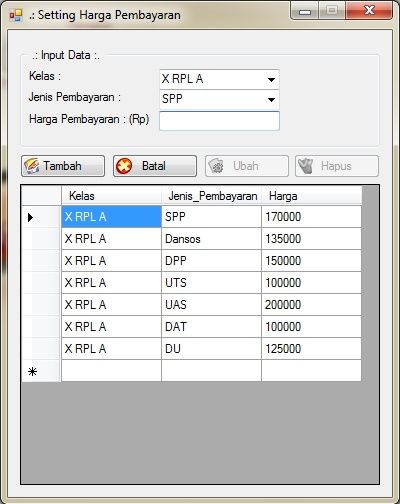
Task: Minimize the Setting Harga Pembayaran window
Action: (305, 11)
